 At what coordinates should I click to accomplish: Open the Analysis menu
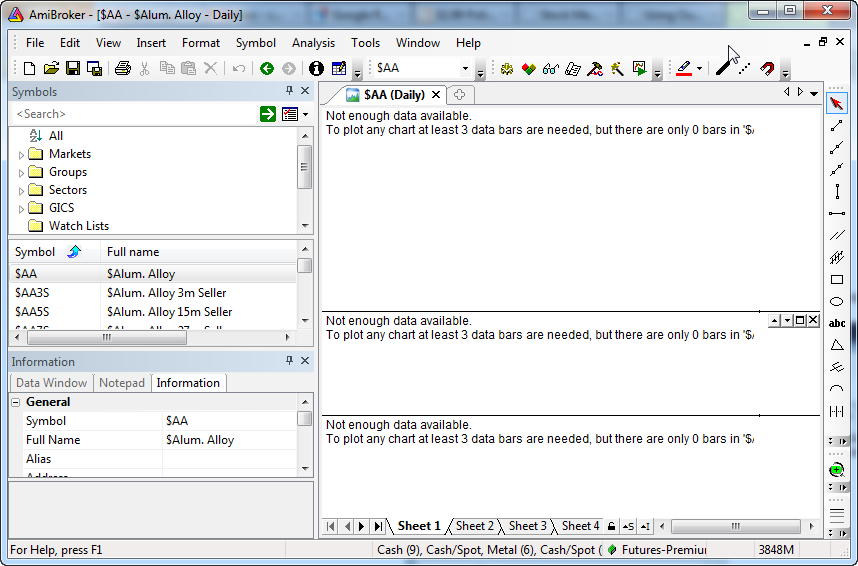tap(313, 43)
